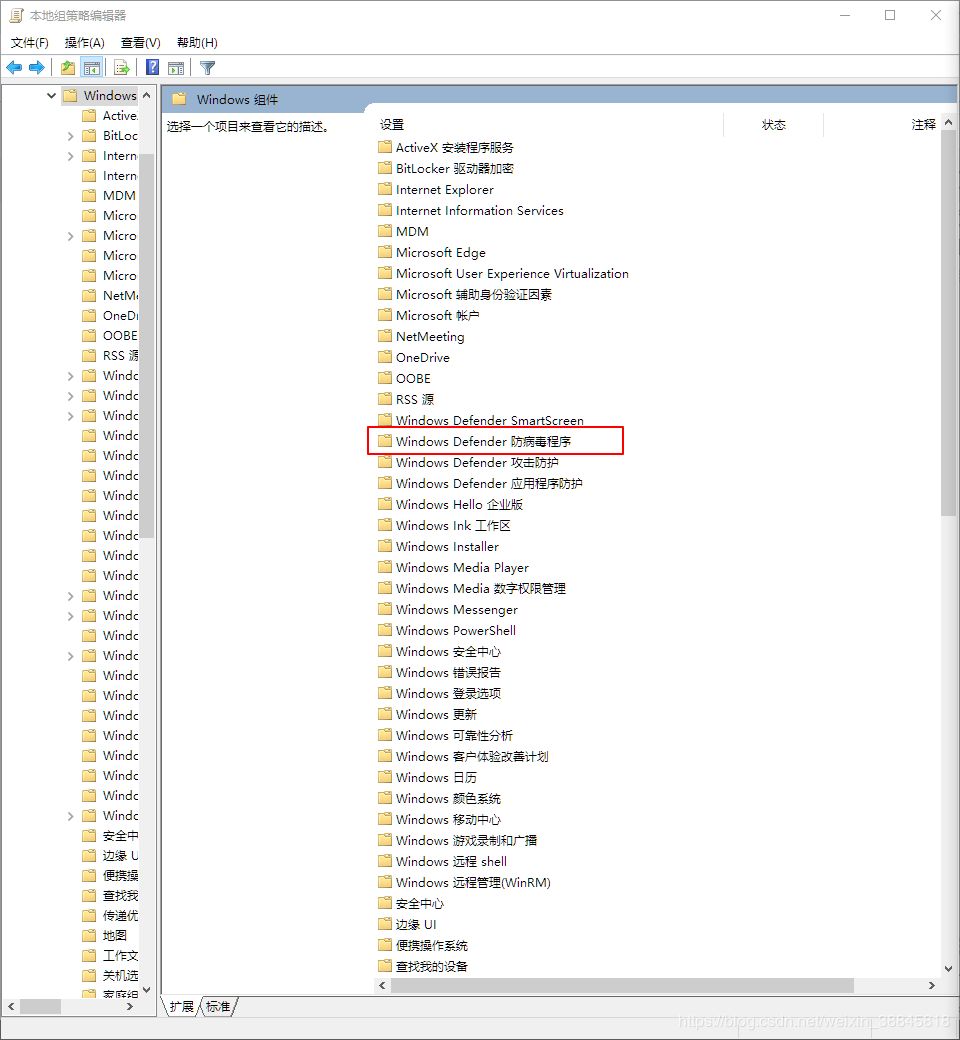Select Microsoft 辅助身份验证因素 folder
The width and height of the screenshot is (960, 1040).
click(465, 294)
